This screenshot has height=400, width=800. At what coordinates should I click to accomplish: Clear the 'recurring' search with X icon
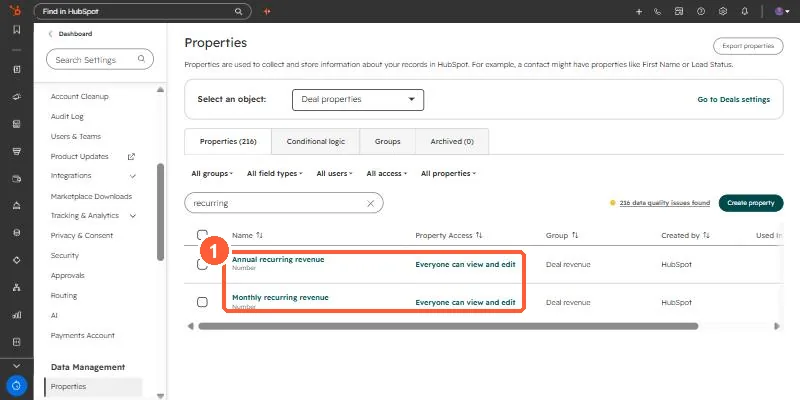click(371, 203)
